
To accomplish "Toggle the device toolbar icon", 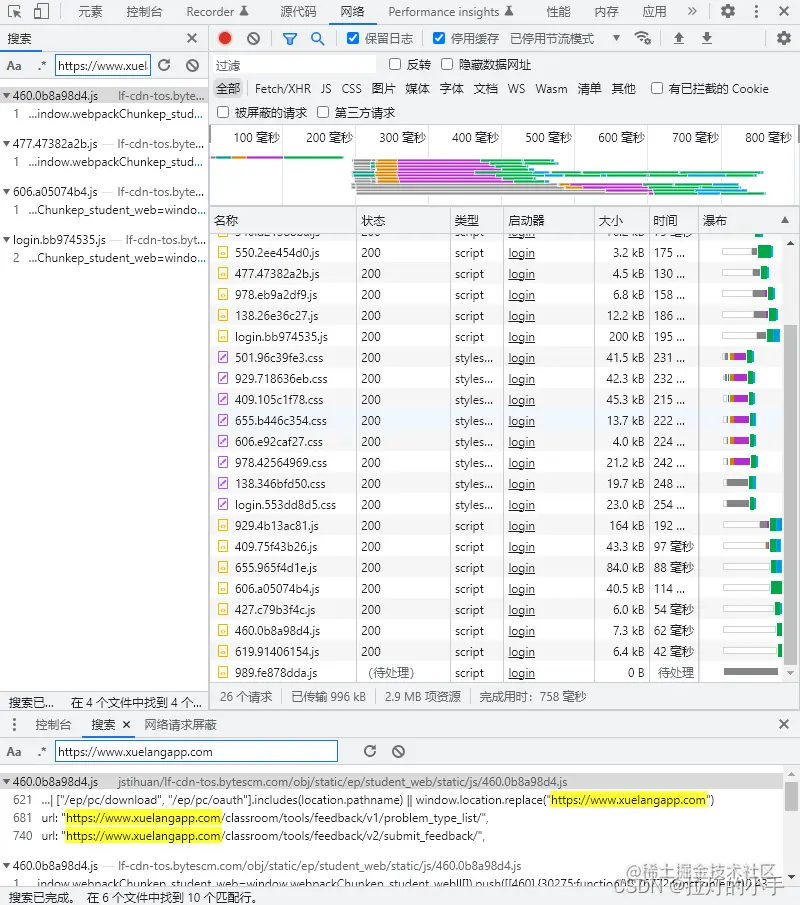I will (x=40, y=11).
